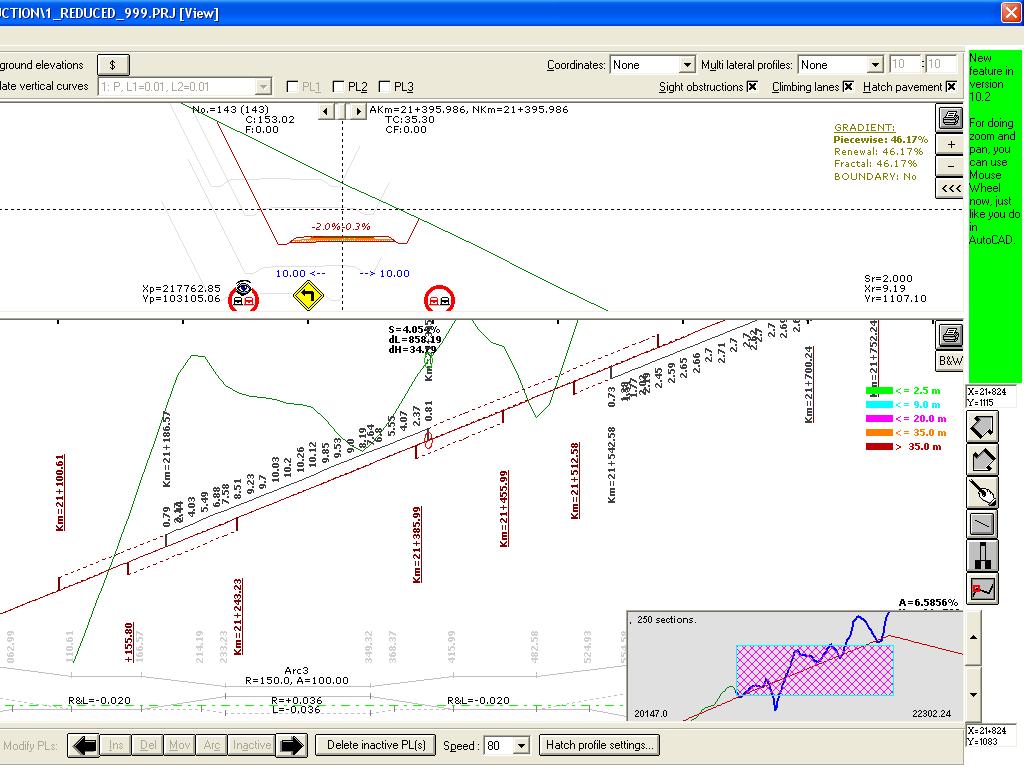Click orange <= 35.0 m legend swatch
Image resolution: width=1024 pixels, height=768 pixels.
[x=879, y=432]
